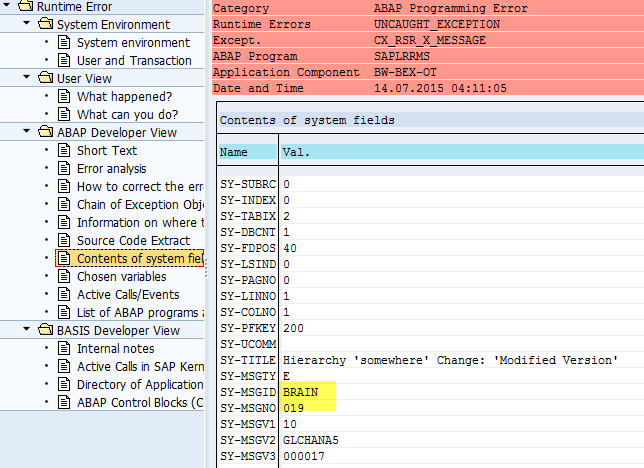Click the Name column header
This screenshot has height=468, width=644.
(x=248, y=152)
